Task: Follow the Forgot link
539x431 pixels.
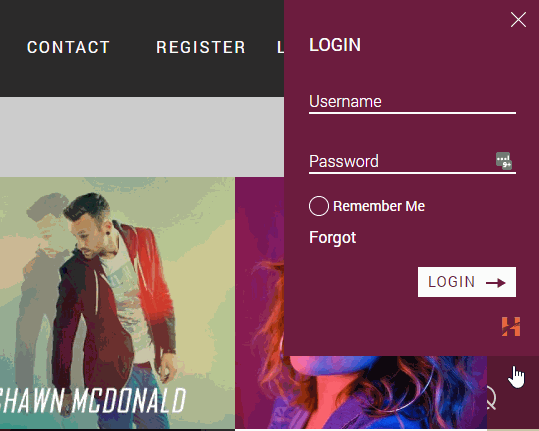Action: 332,237
